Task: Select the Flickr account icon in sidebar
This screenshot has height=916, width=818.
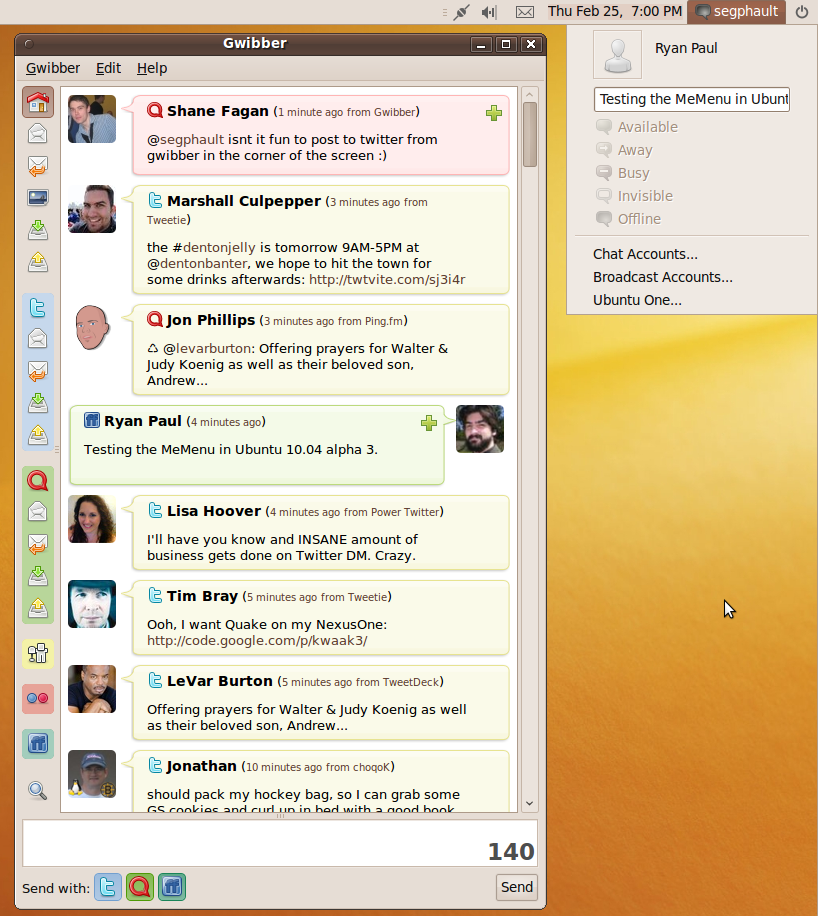Action: 38,699
